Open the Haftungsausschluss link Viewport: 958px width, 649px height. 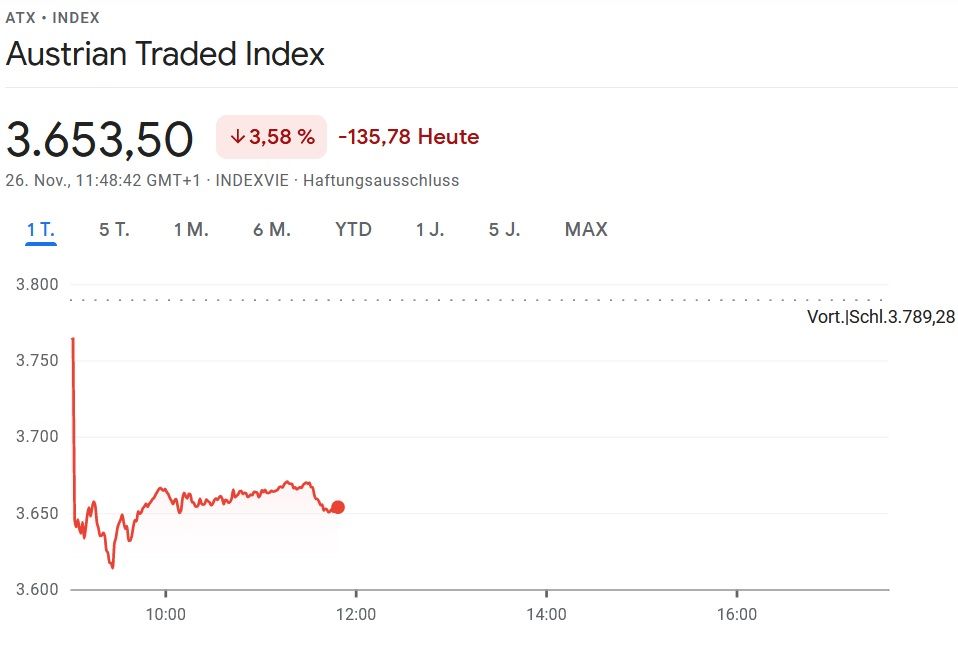pyautogui.click(x=381, y=181)
